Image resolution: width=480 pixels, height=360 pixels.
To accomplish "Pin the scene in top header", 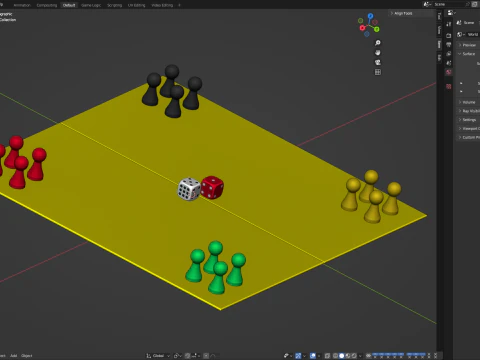I will point(467,4).
